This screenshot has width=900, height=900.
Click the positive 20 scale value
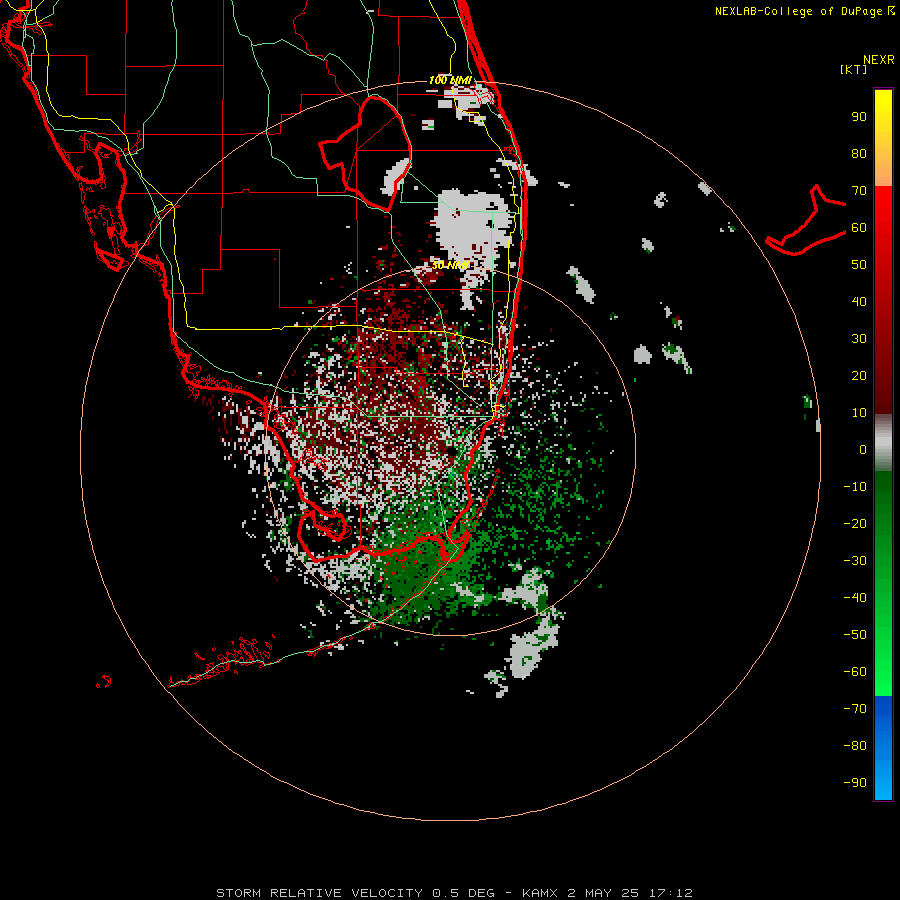[859, 376]
